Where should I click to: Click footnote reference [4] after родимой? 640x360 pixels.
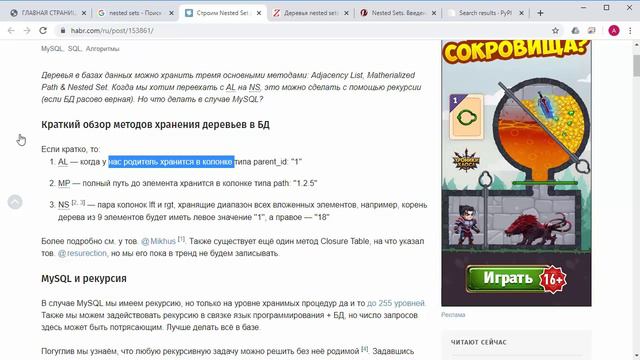[364, 349]
